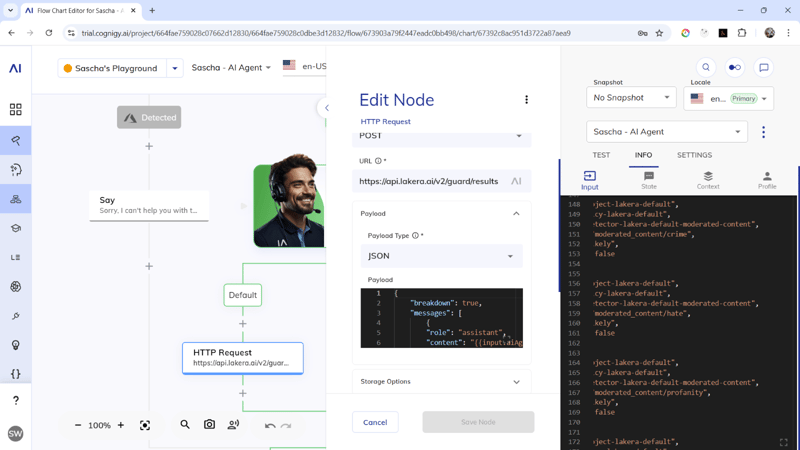The height and width of the screenshot is (450, 800).
Task: Click the Cancel button
Action: 375,422
